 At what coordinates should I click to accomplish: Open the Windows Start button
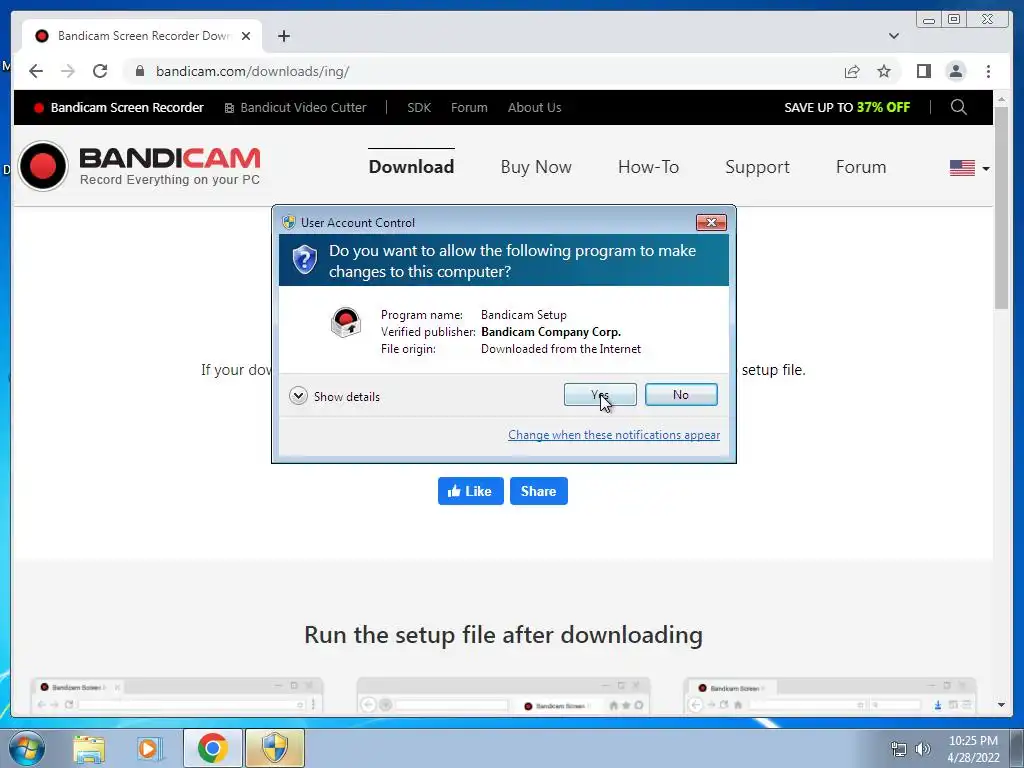(26, 748)
